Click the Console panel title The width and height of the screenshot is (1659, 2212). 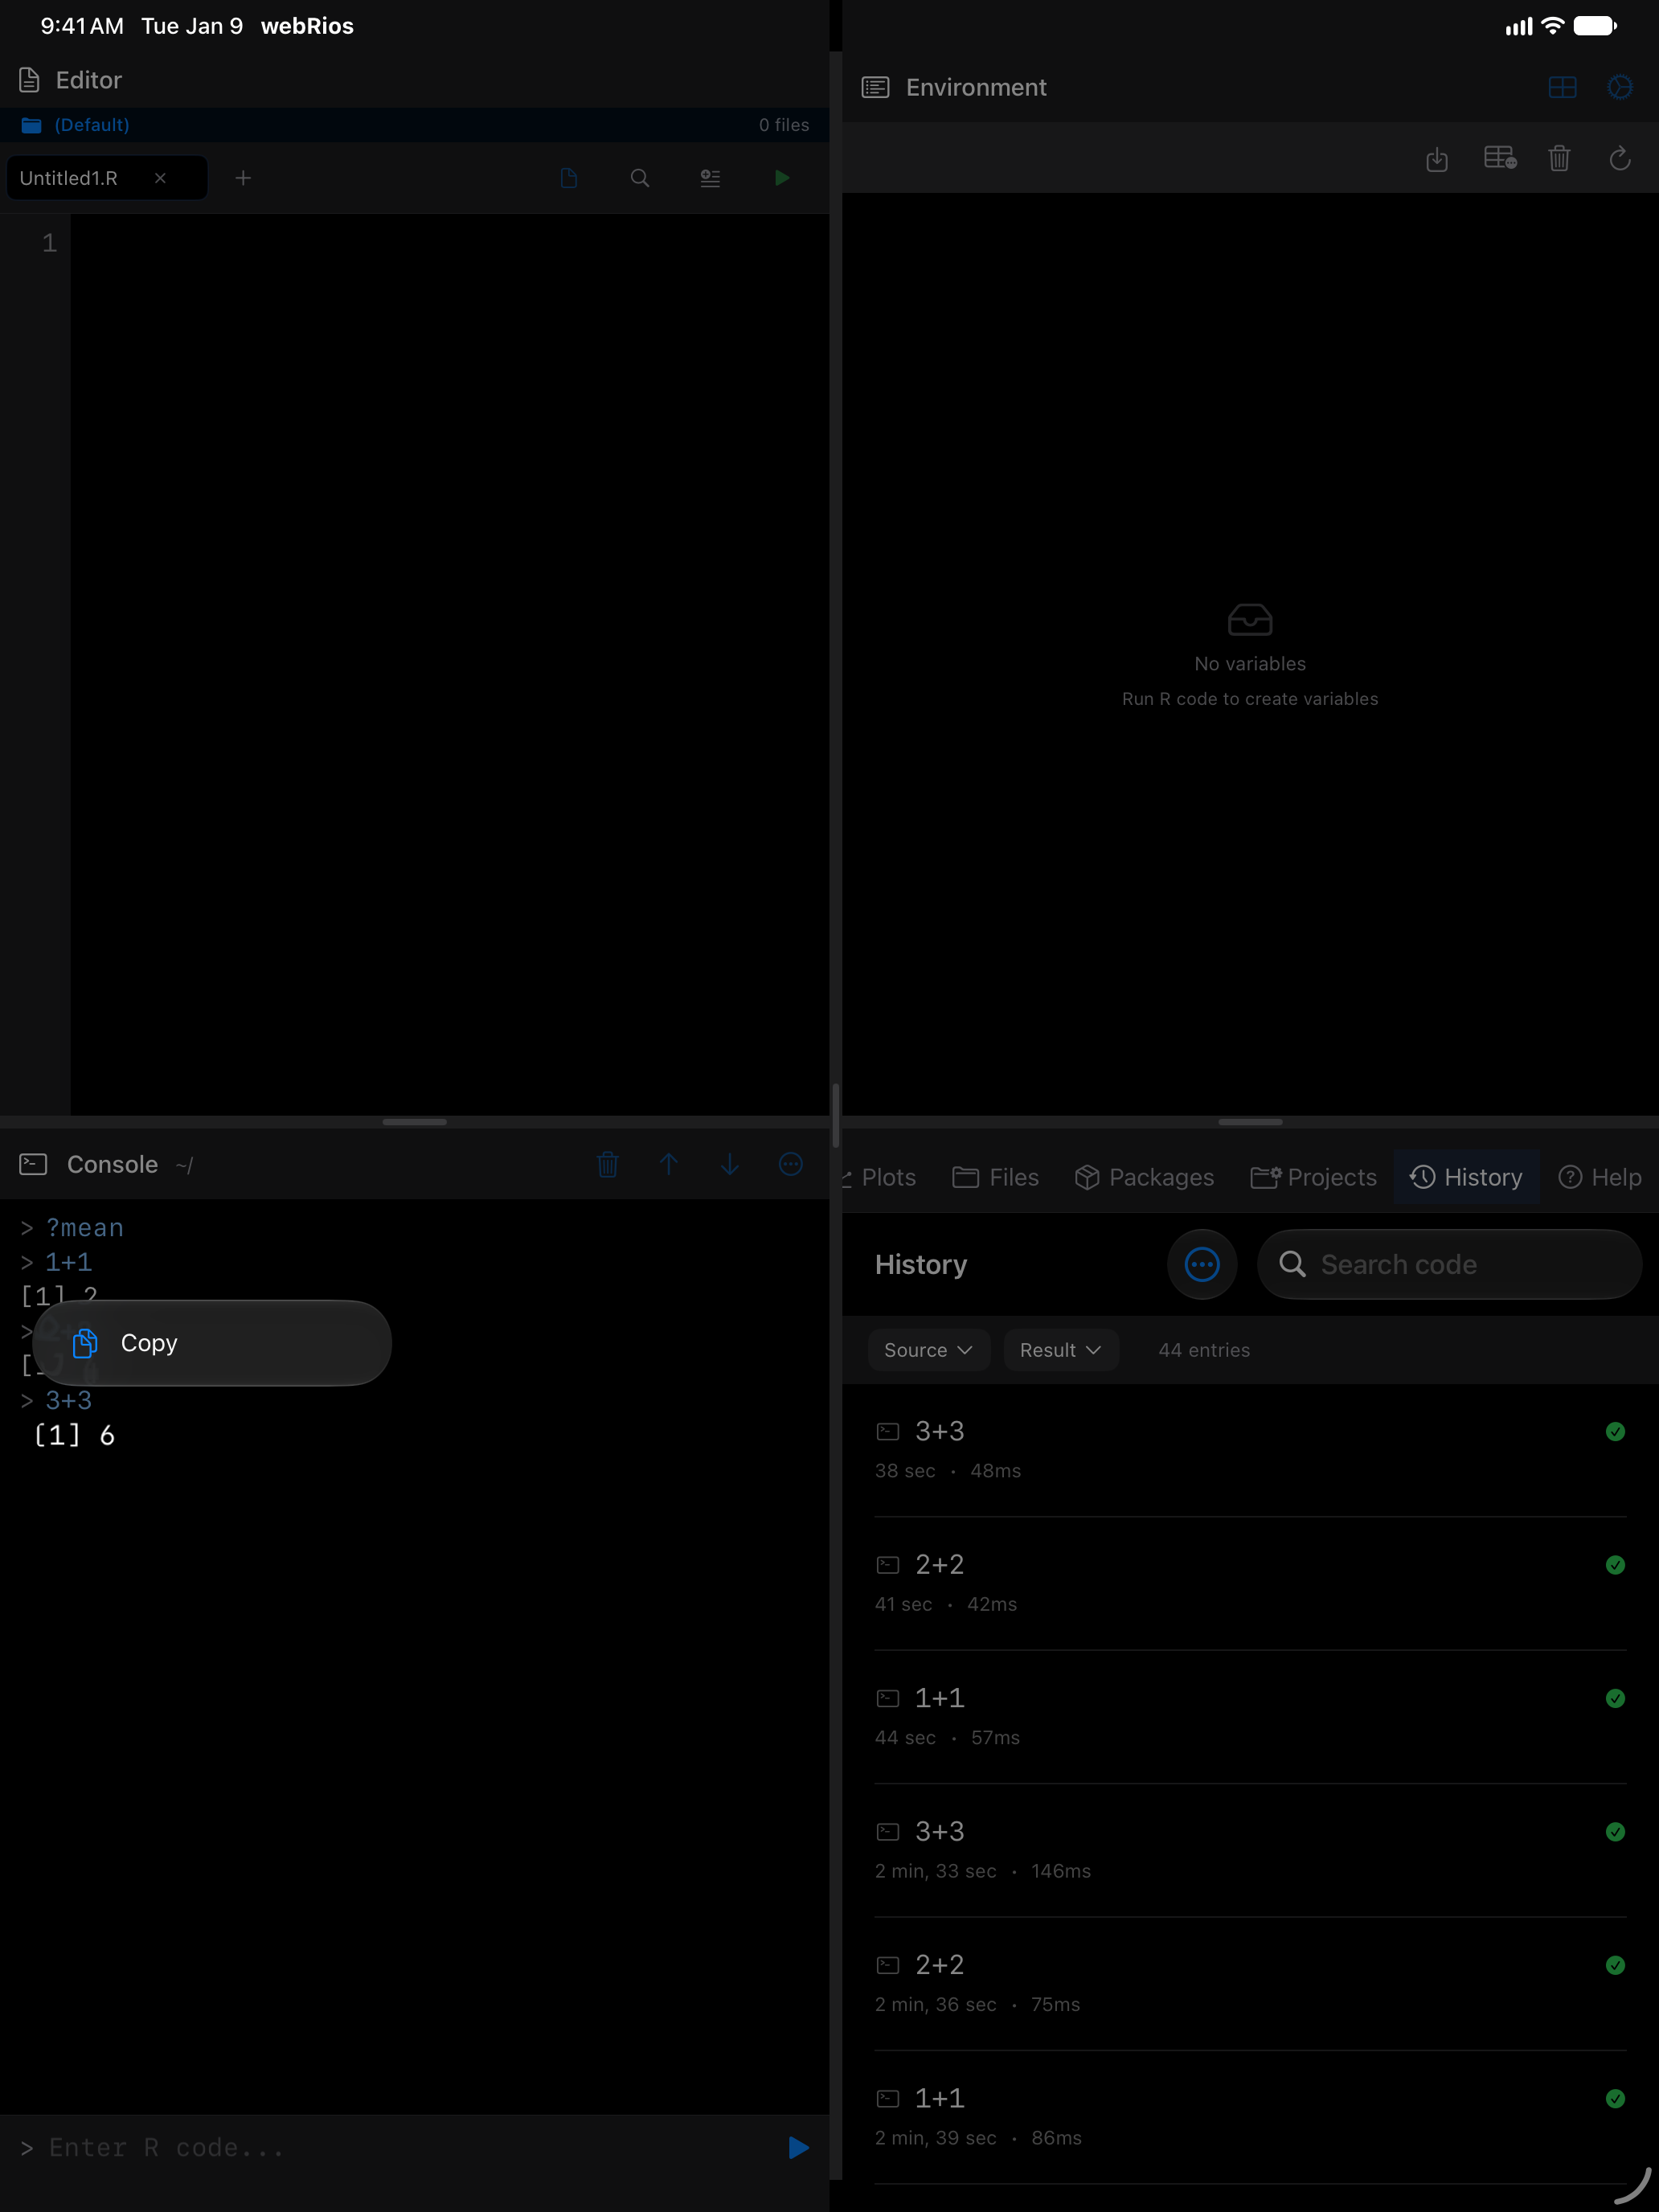coord(112,1164)
